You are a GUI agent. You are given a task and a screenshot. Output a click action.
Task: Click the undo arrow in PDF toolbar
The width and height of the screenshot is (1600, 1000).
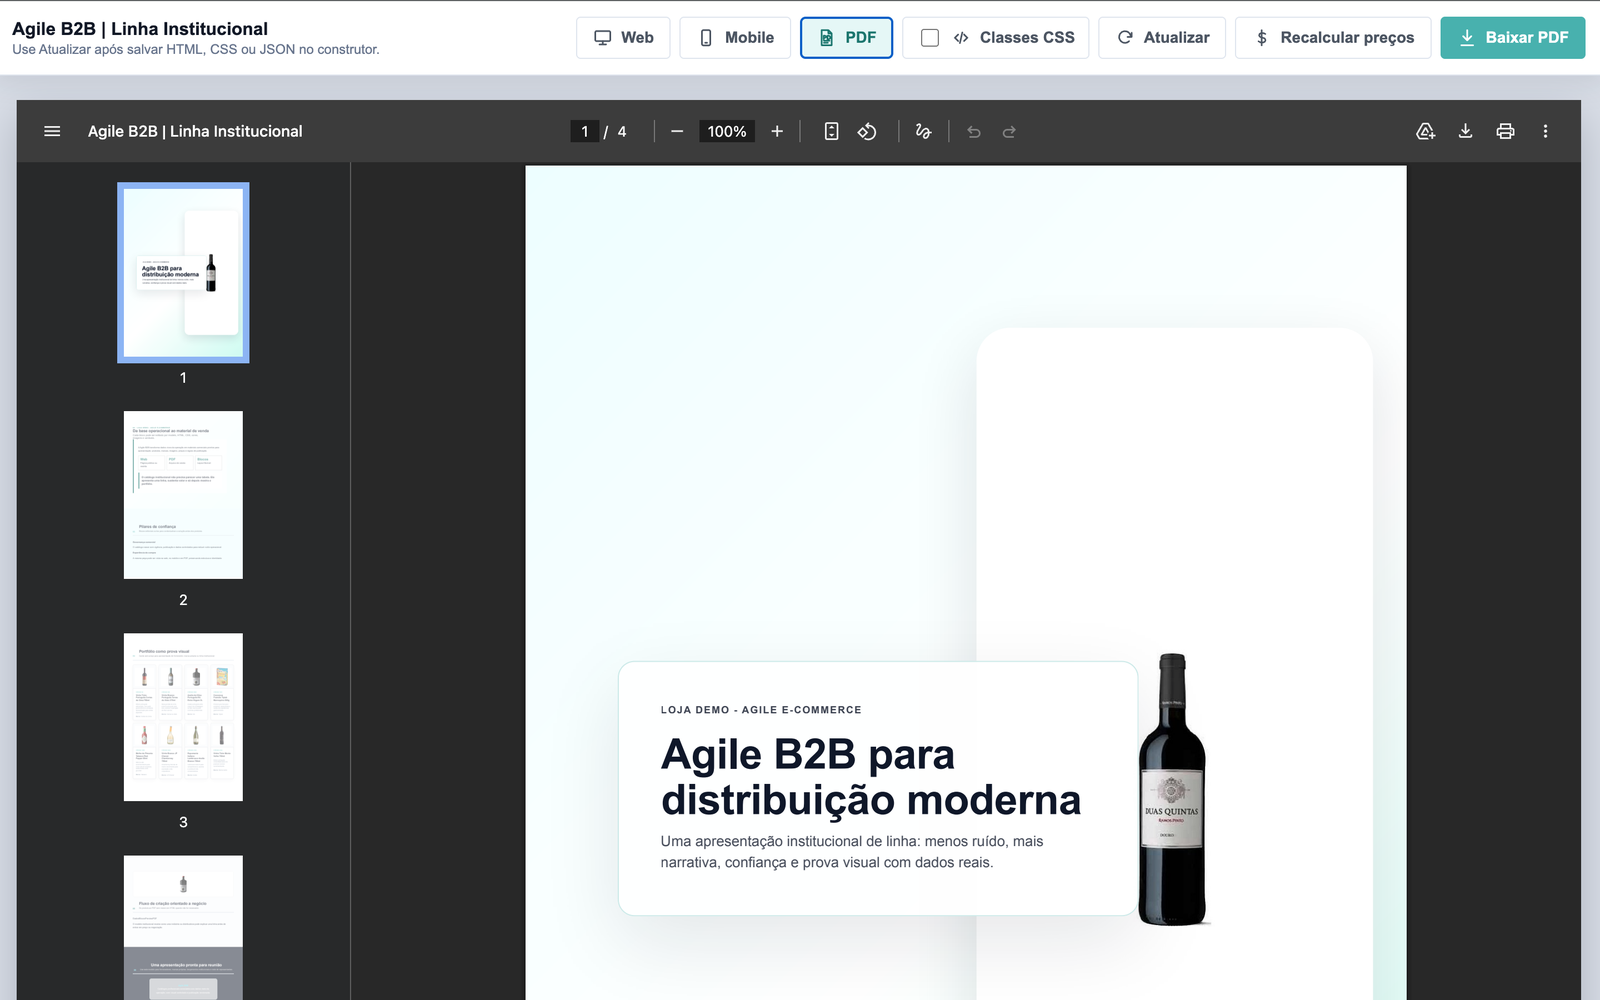tap(974, 131)
